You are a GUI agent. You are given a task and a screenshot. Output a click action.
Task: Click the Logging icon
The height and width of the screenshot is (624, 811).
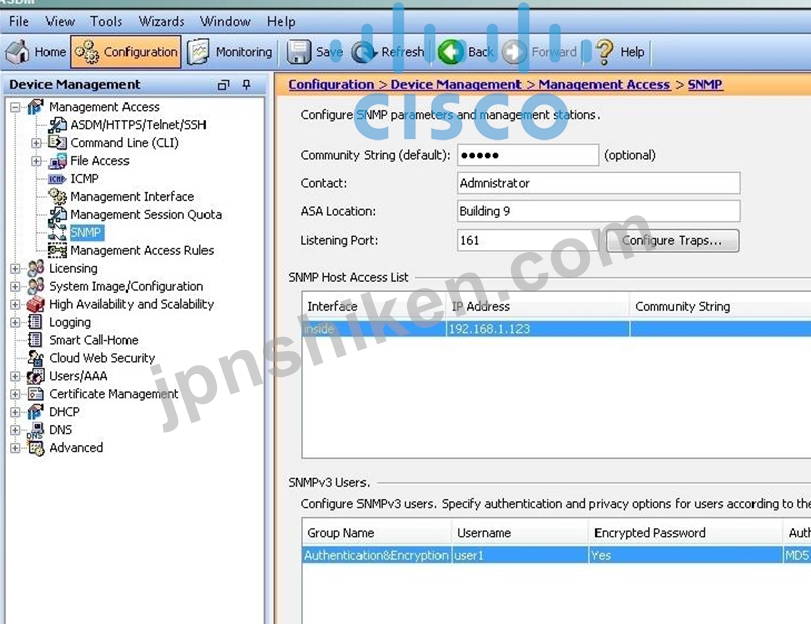[35, 322]
